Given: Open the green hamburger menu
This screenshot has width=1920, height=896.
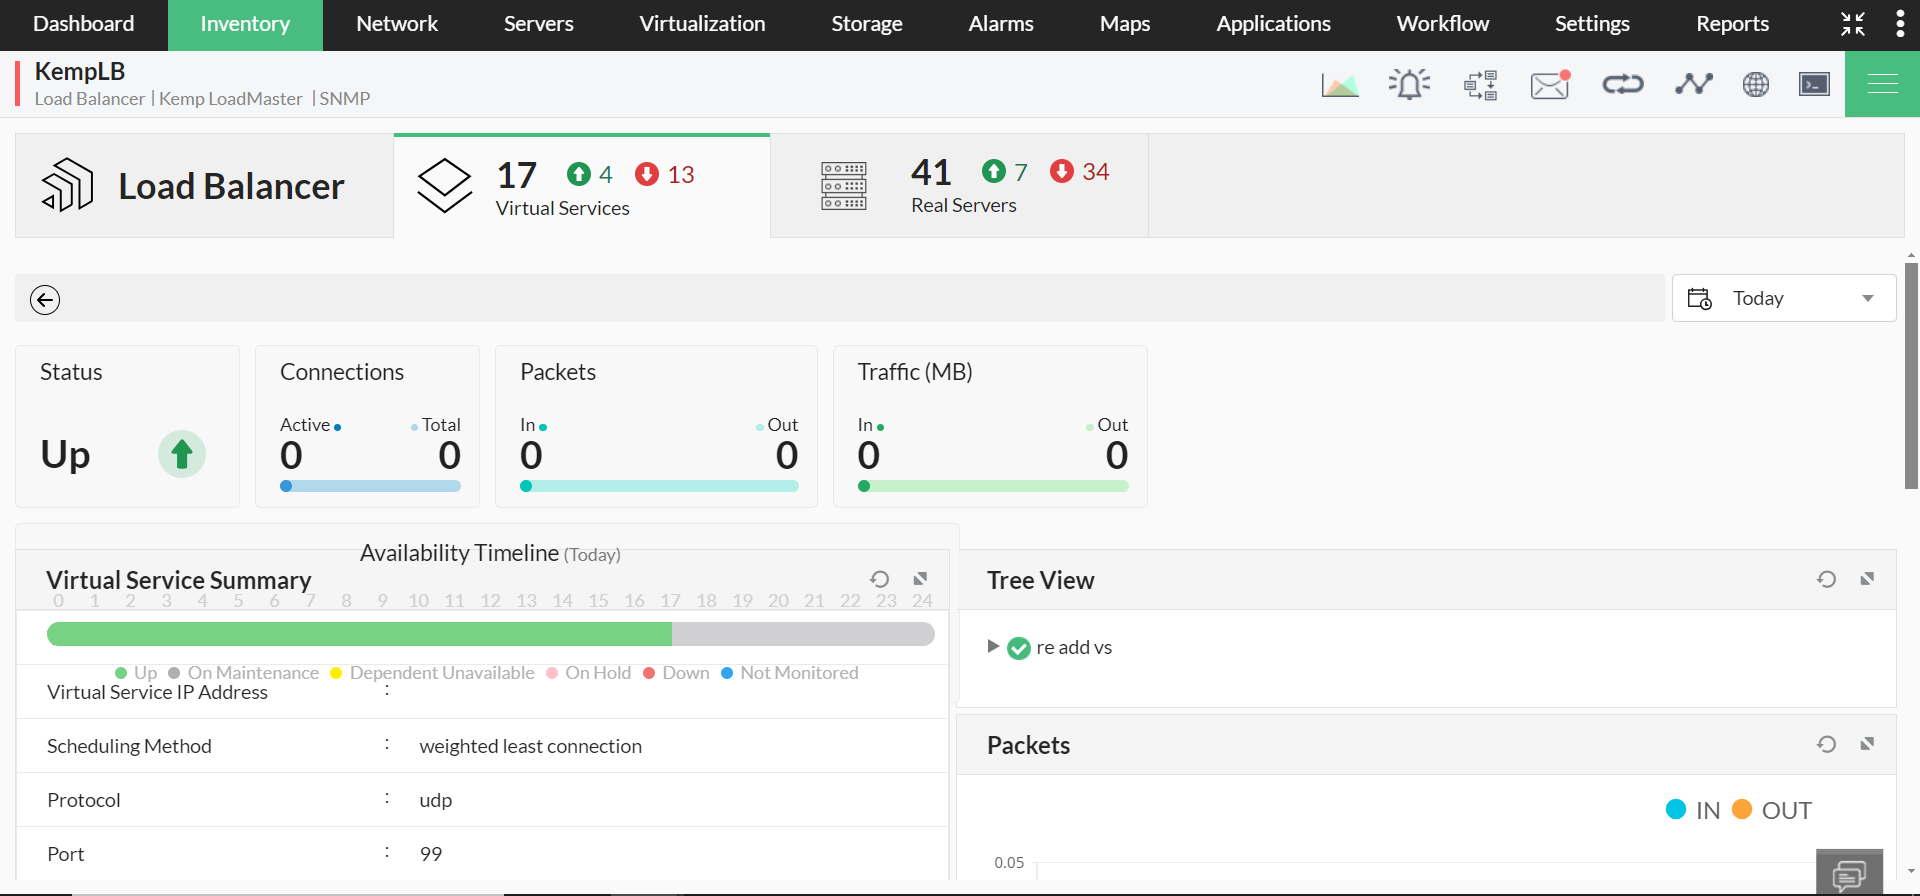Looking at the screenshot, I should 1882,85.
